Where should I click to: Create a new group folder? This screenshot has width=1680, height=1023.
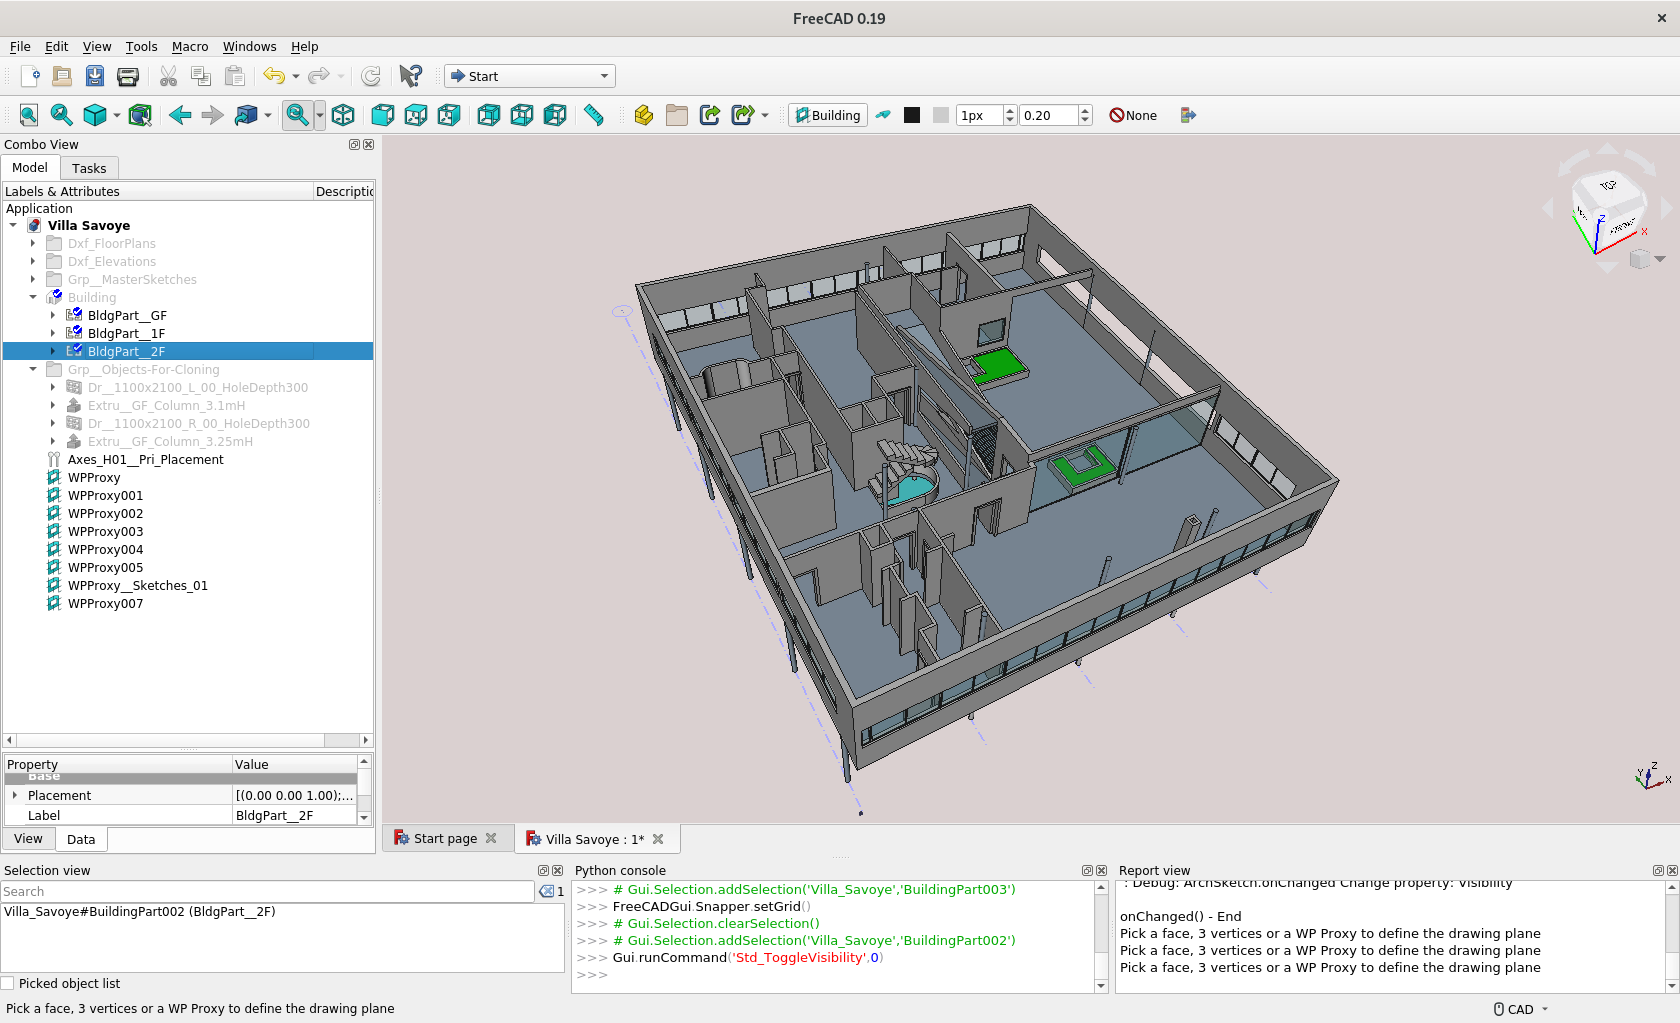(x=677, y=115)
